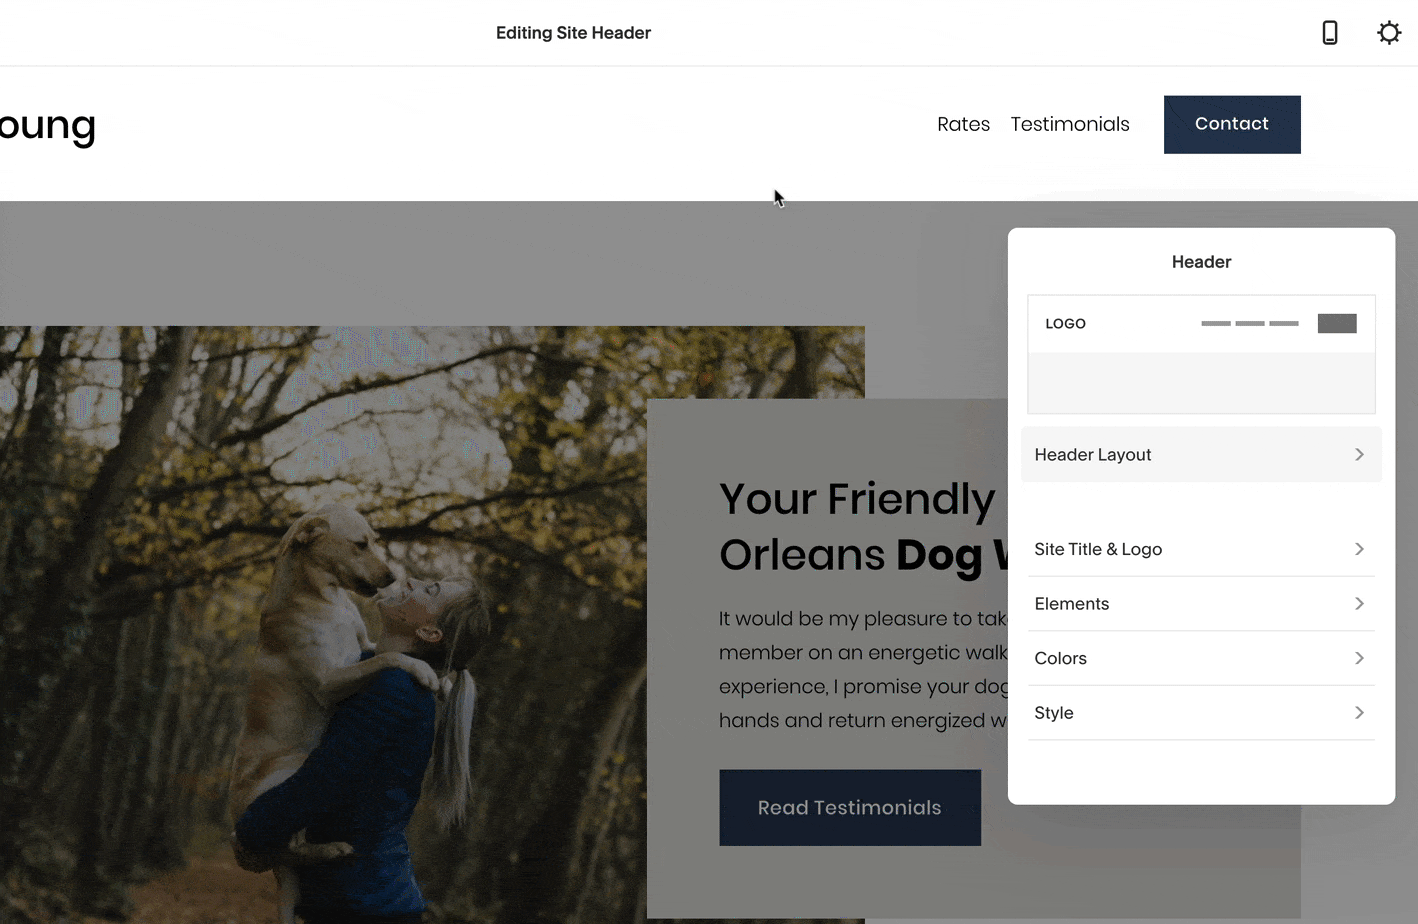Click the Contact header button

click(1232, 124)
